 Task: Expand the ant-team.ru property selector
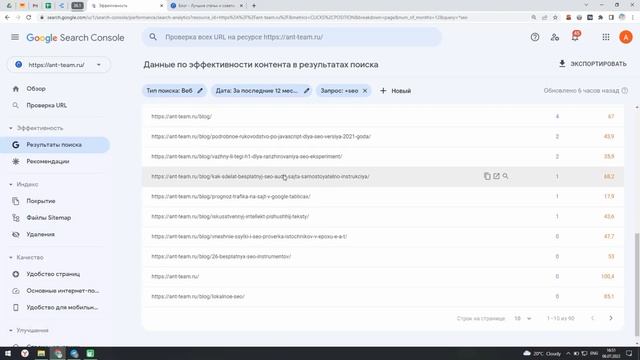coord(59,65)
